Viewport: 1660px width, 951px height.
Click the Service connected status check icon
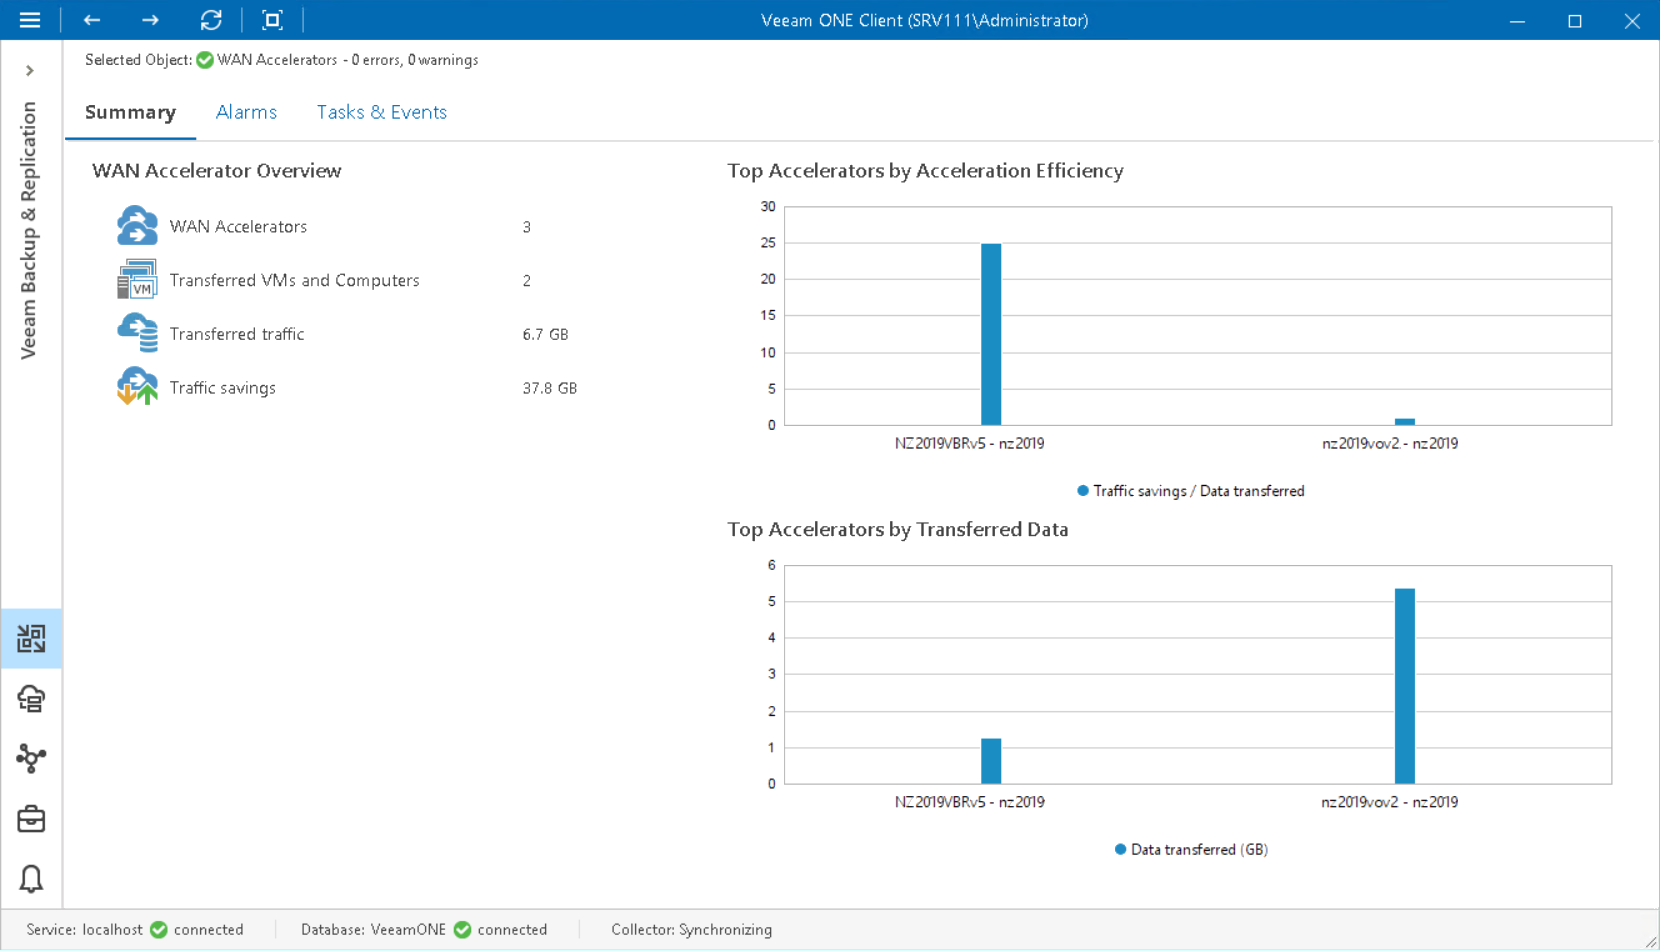pos(159,930)
